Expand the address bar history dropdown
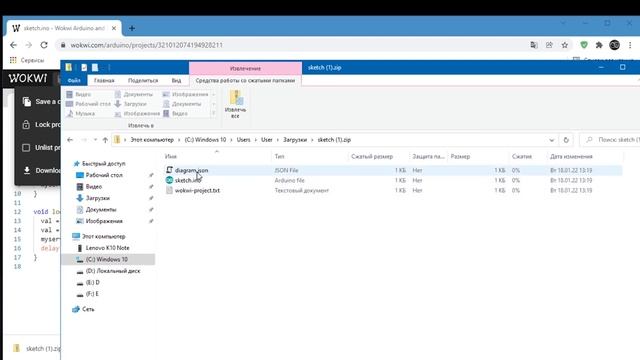Viewport: 640px width, 360px height. pos(551,140)
